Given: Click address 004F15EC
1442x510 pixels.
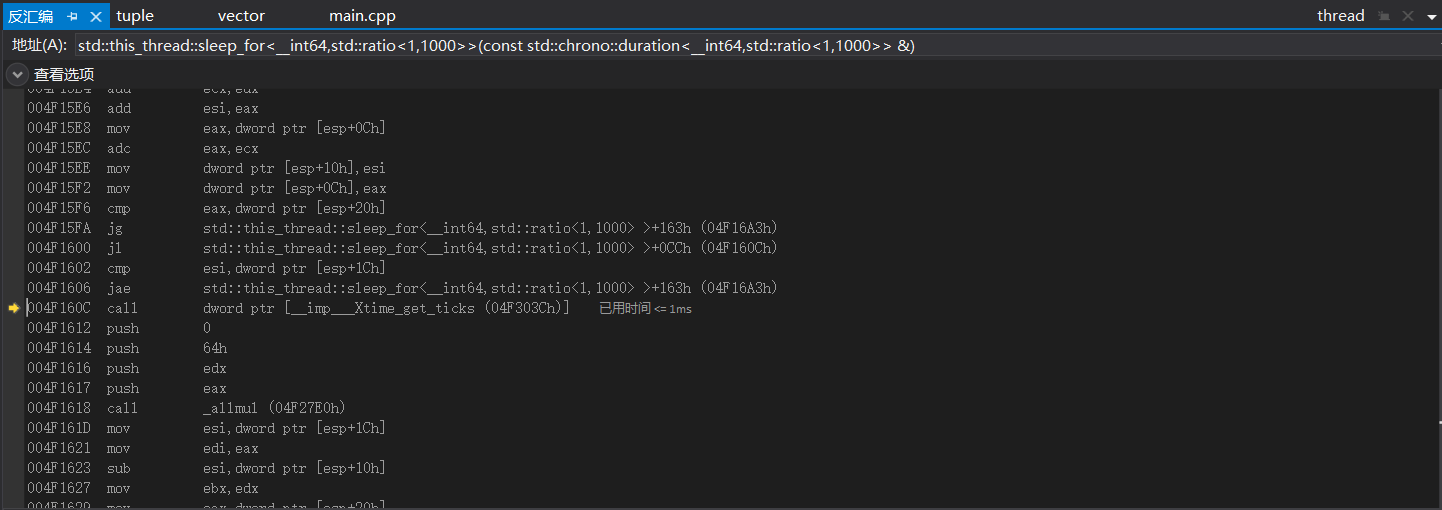Looking at the screenshot, I should click(59, 148).
